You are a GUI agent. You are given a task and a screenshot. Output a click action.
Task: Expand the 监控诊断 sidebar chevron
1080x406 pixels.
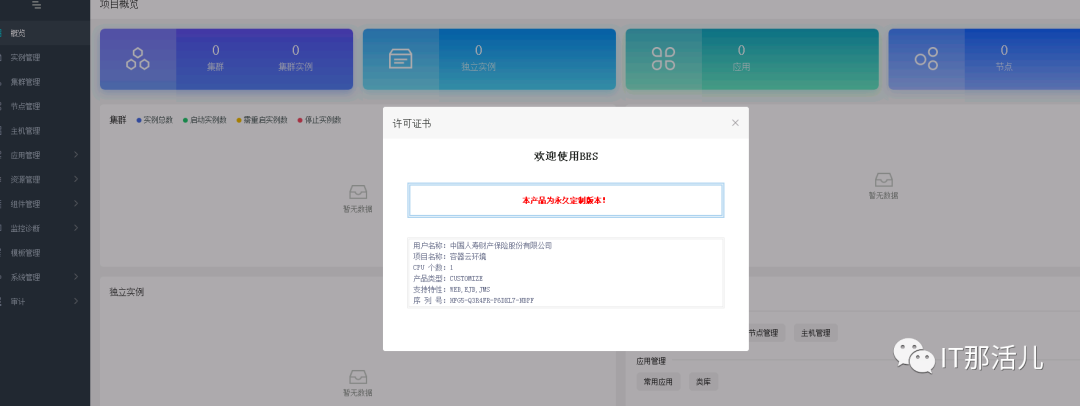[76, 228]
